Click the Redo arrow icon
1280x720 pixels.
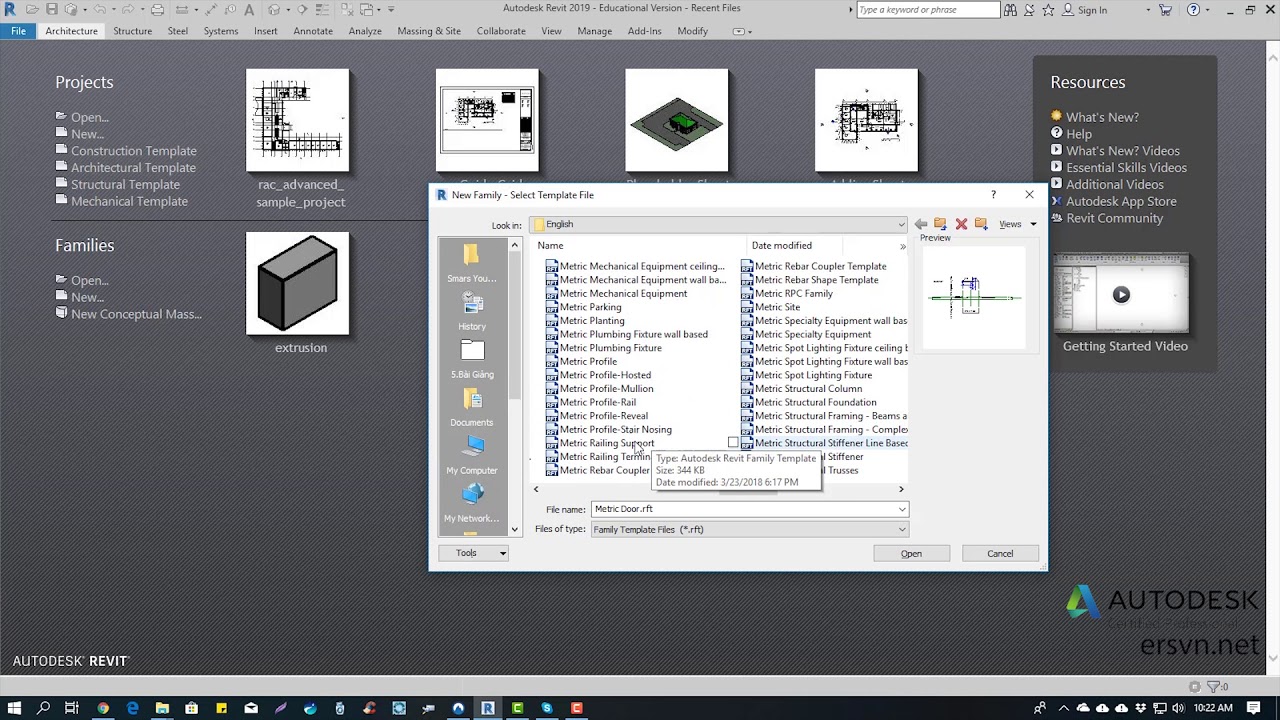click(129, 10)
